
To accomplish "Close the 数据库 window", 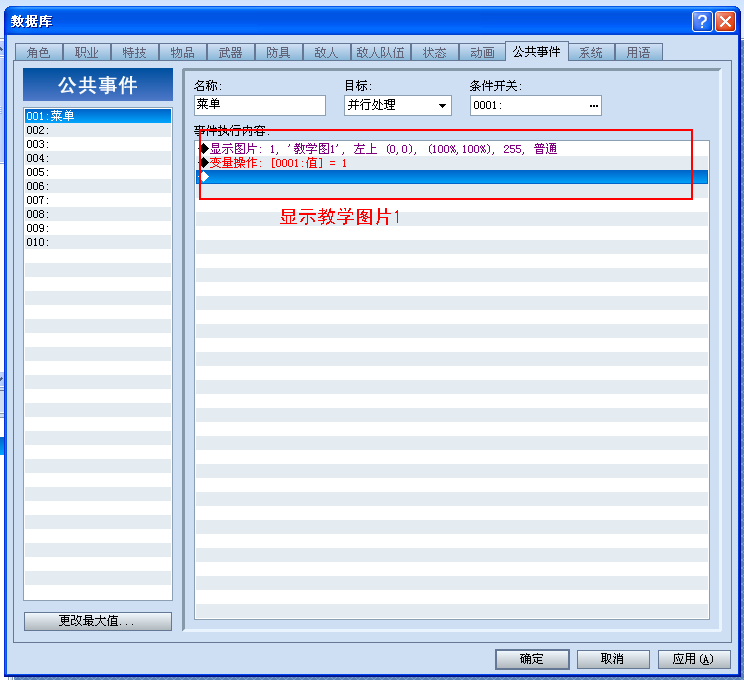I will 725,21.
